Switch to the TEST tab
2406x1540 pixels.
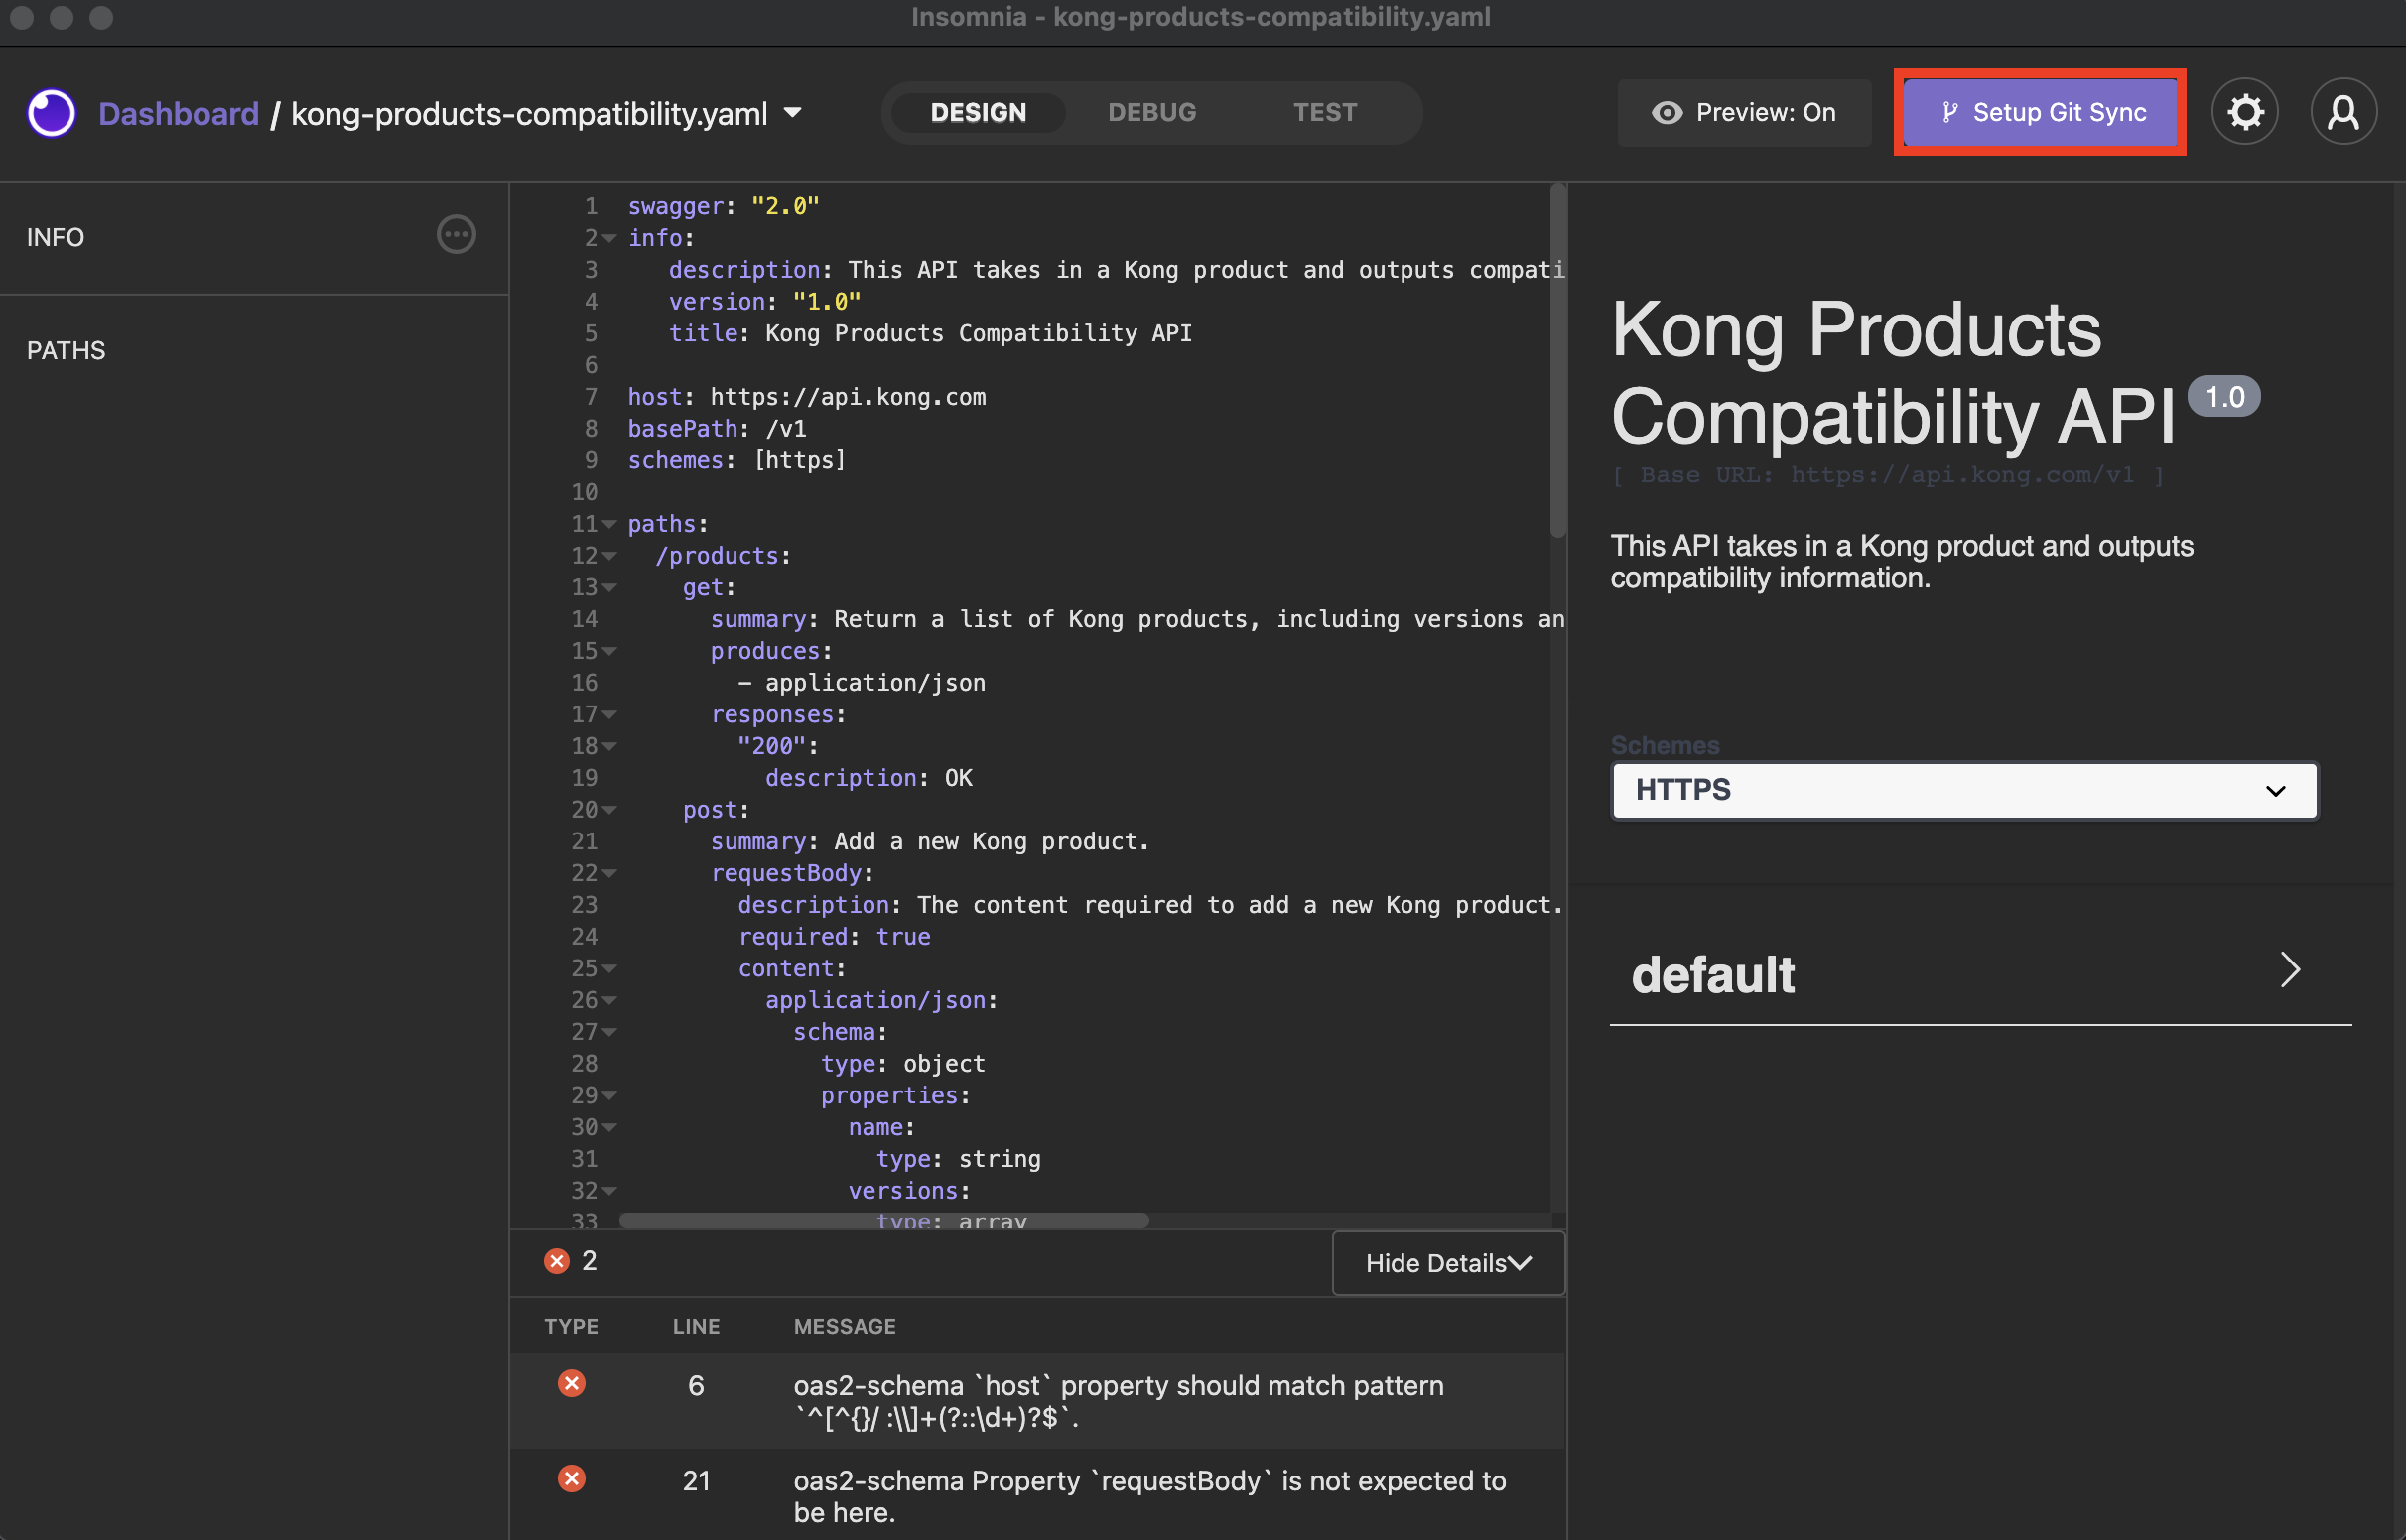pos(1324,110)
